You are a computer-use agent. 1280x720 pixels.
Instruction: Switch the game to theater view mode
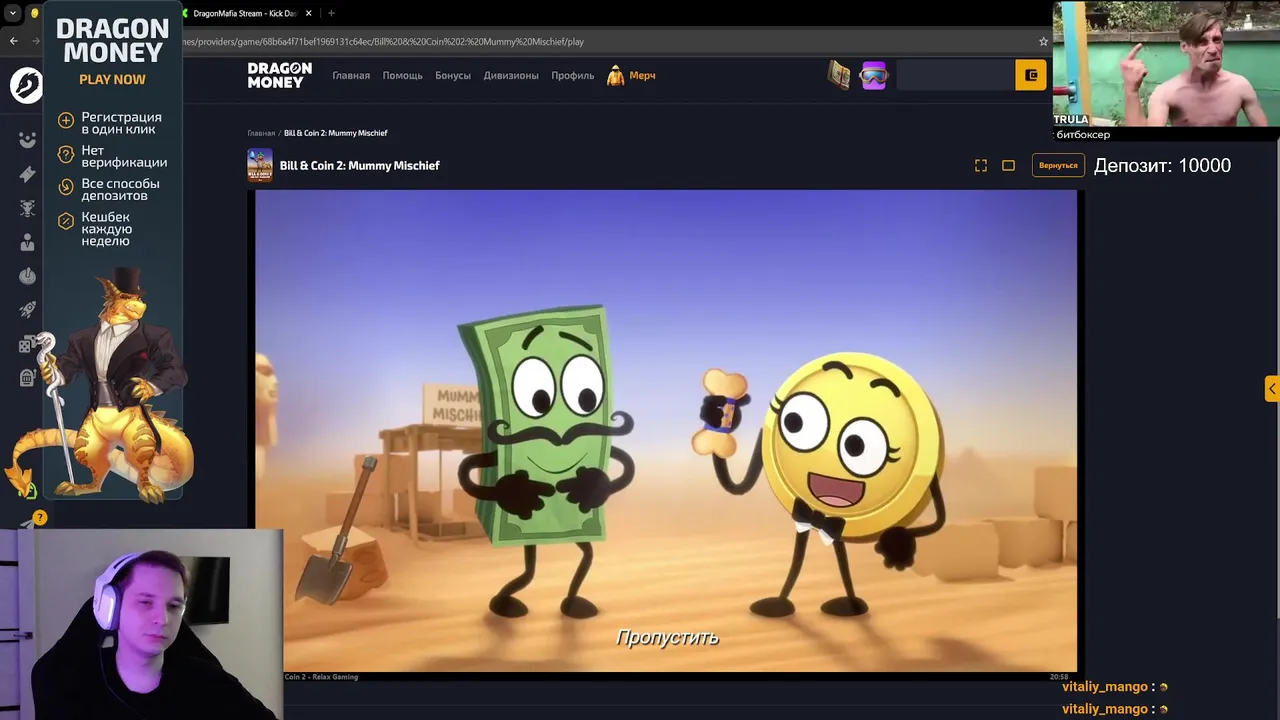pos(1008,165)
